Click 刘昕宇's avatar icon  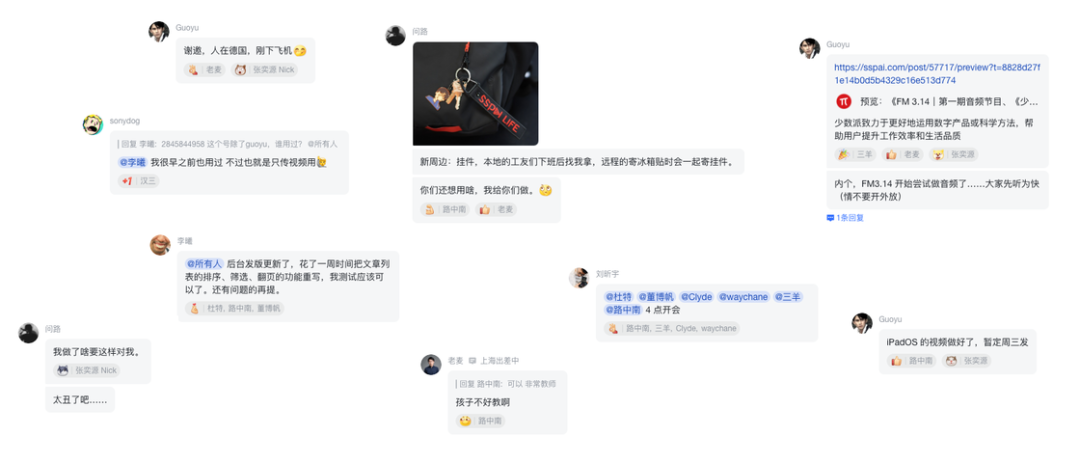[579, 278]
